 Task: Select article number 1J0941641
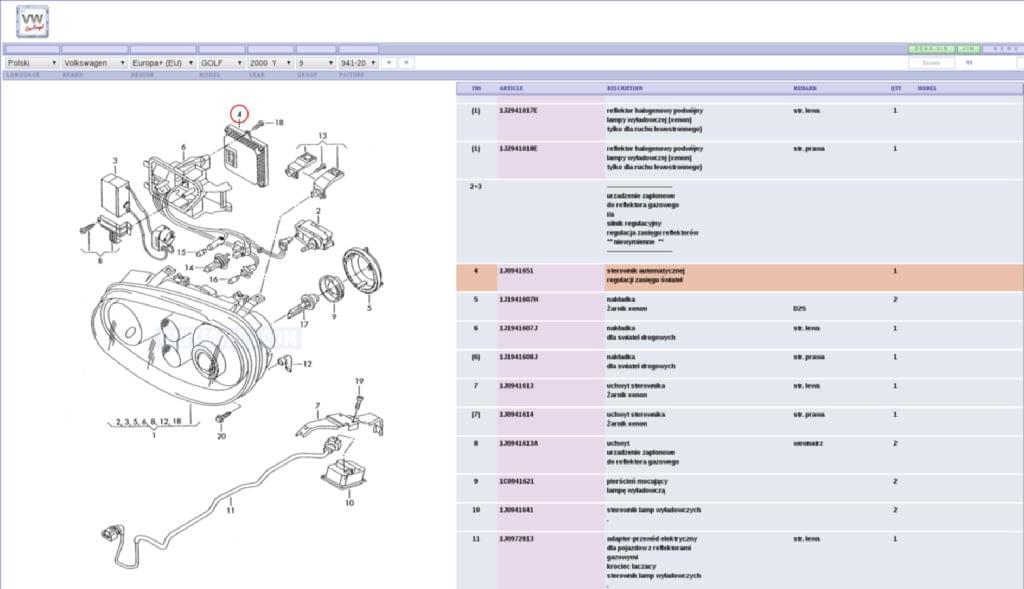(516, 510)
